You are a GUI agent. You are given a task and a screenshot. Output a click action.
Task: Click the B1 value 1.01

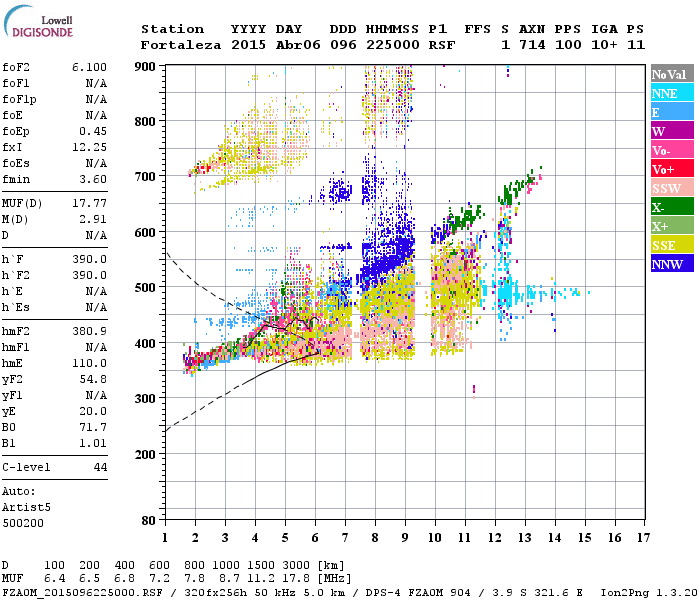tap(93, 444)
